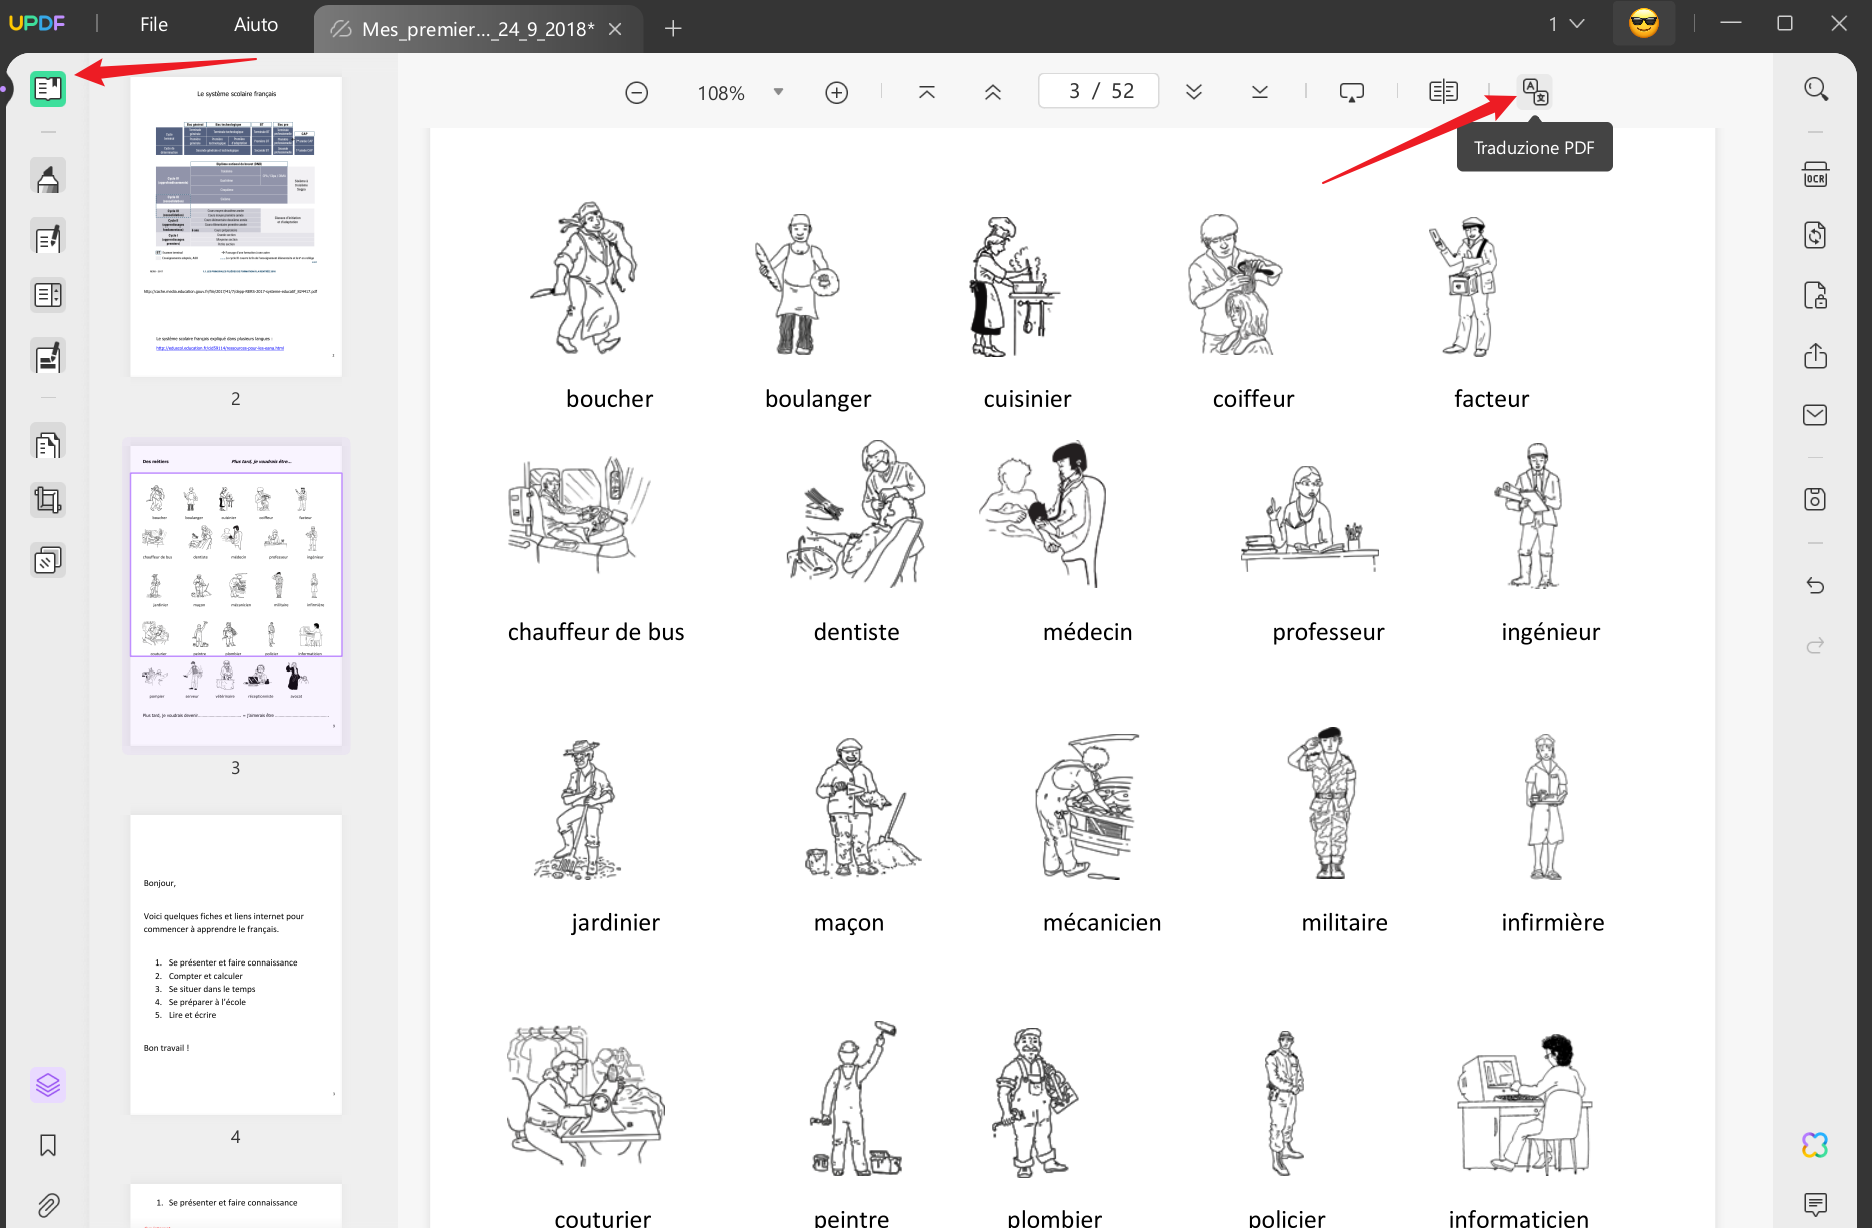Open the Bookmarks panel
This screenshot has height=1228, width=1872.
coord(47,1145)
